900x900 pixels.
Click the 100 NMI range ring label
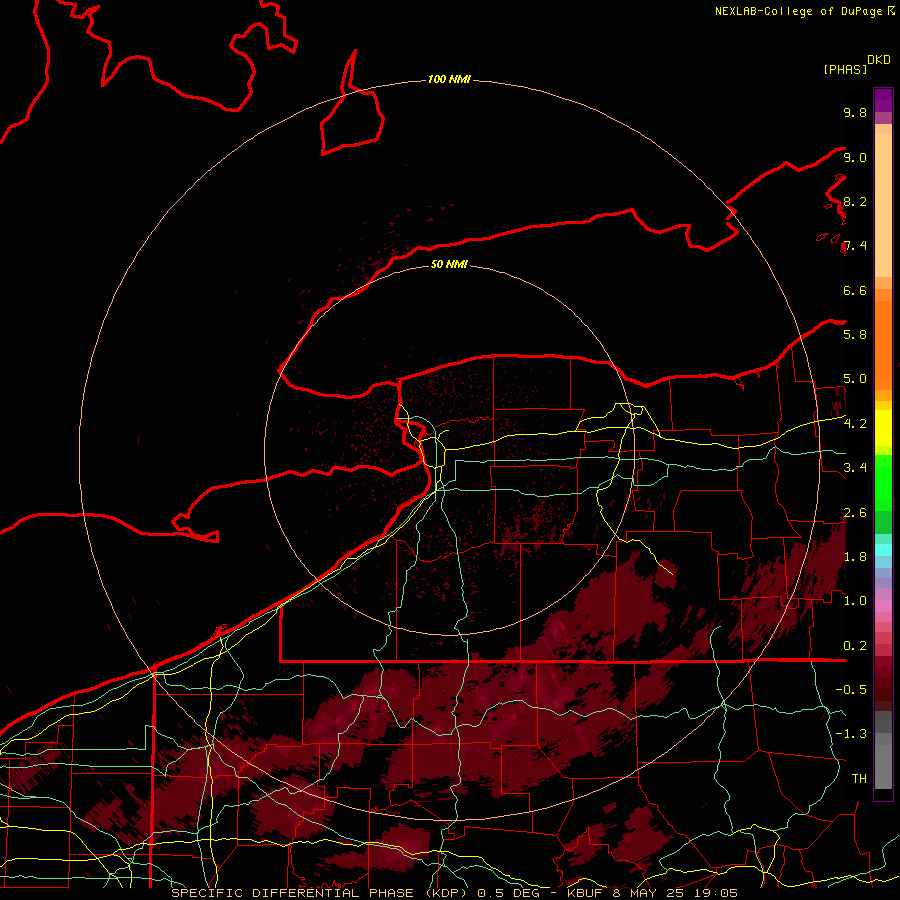[449, 79]
